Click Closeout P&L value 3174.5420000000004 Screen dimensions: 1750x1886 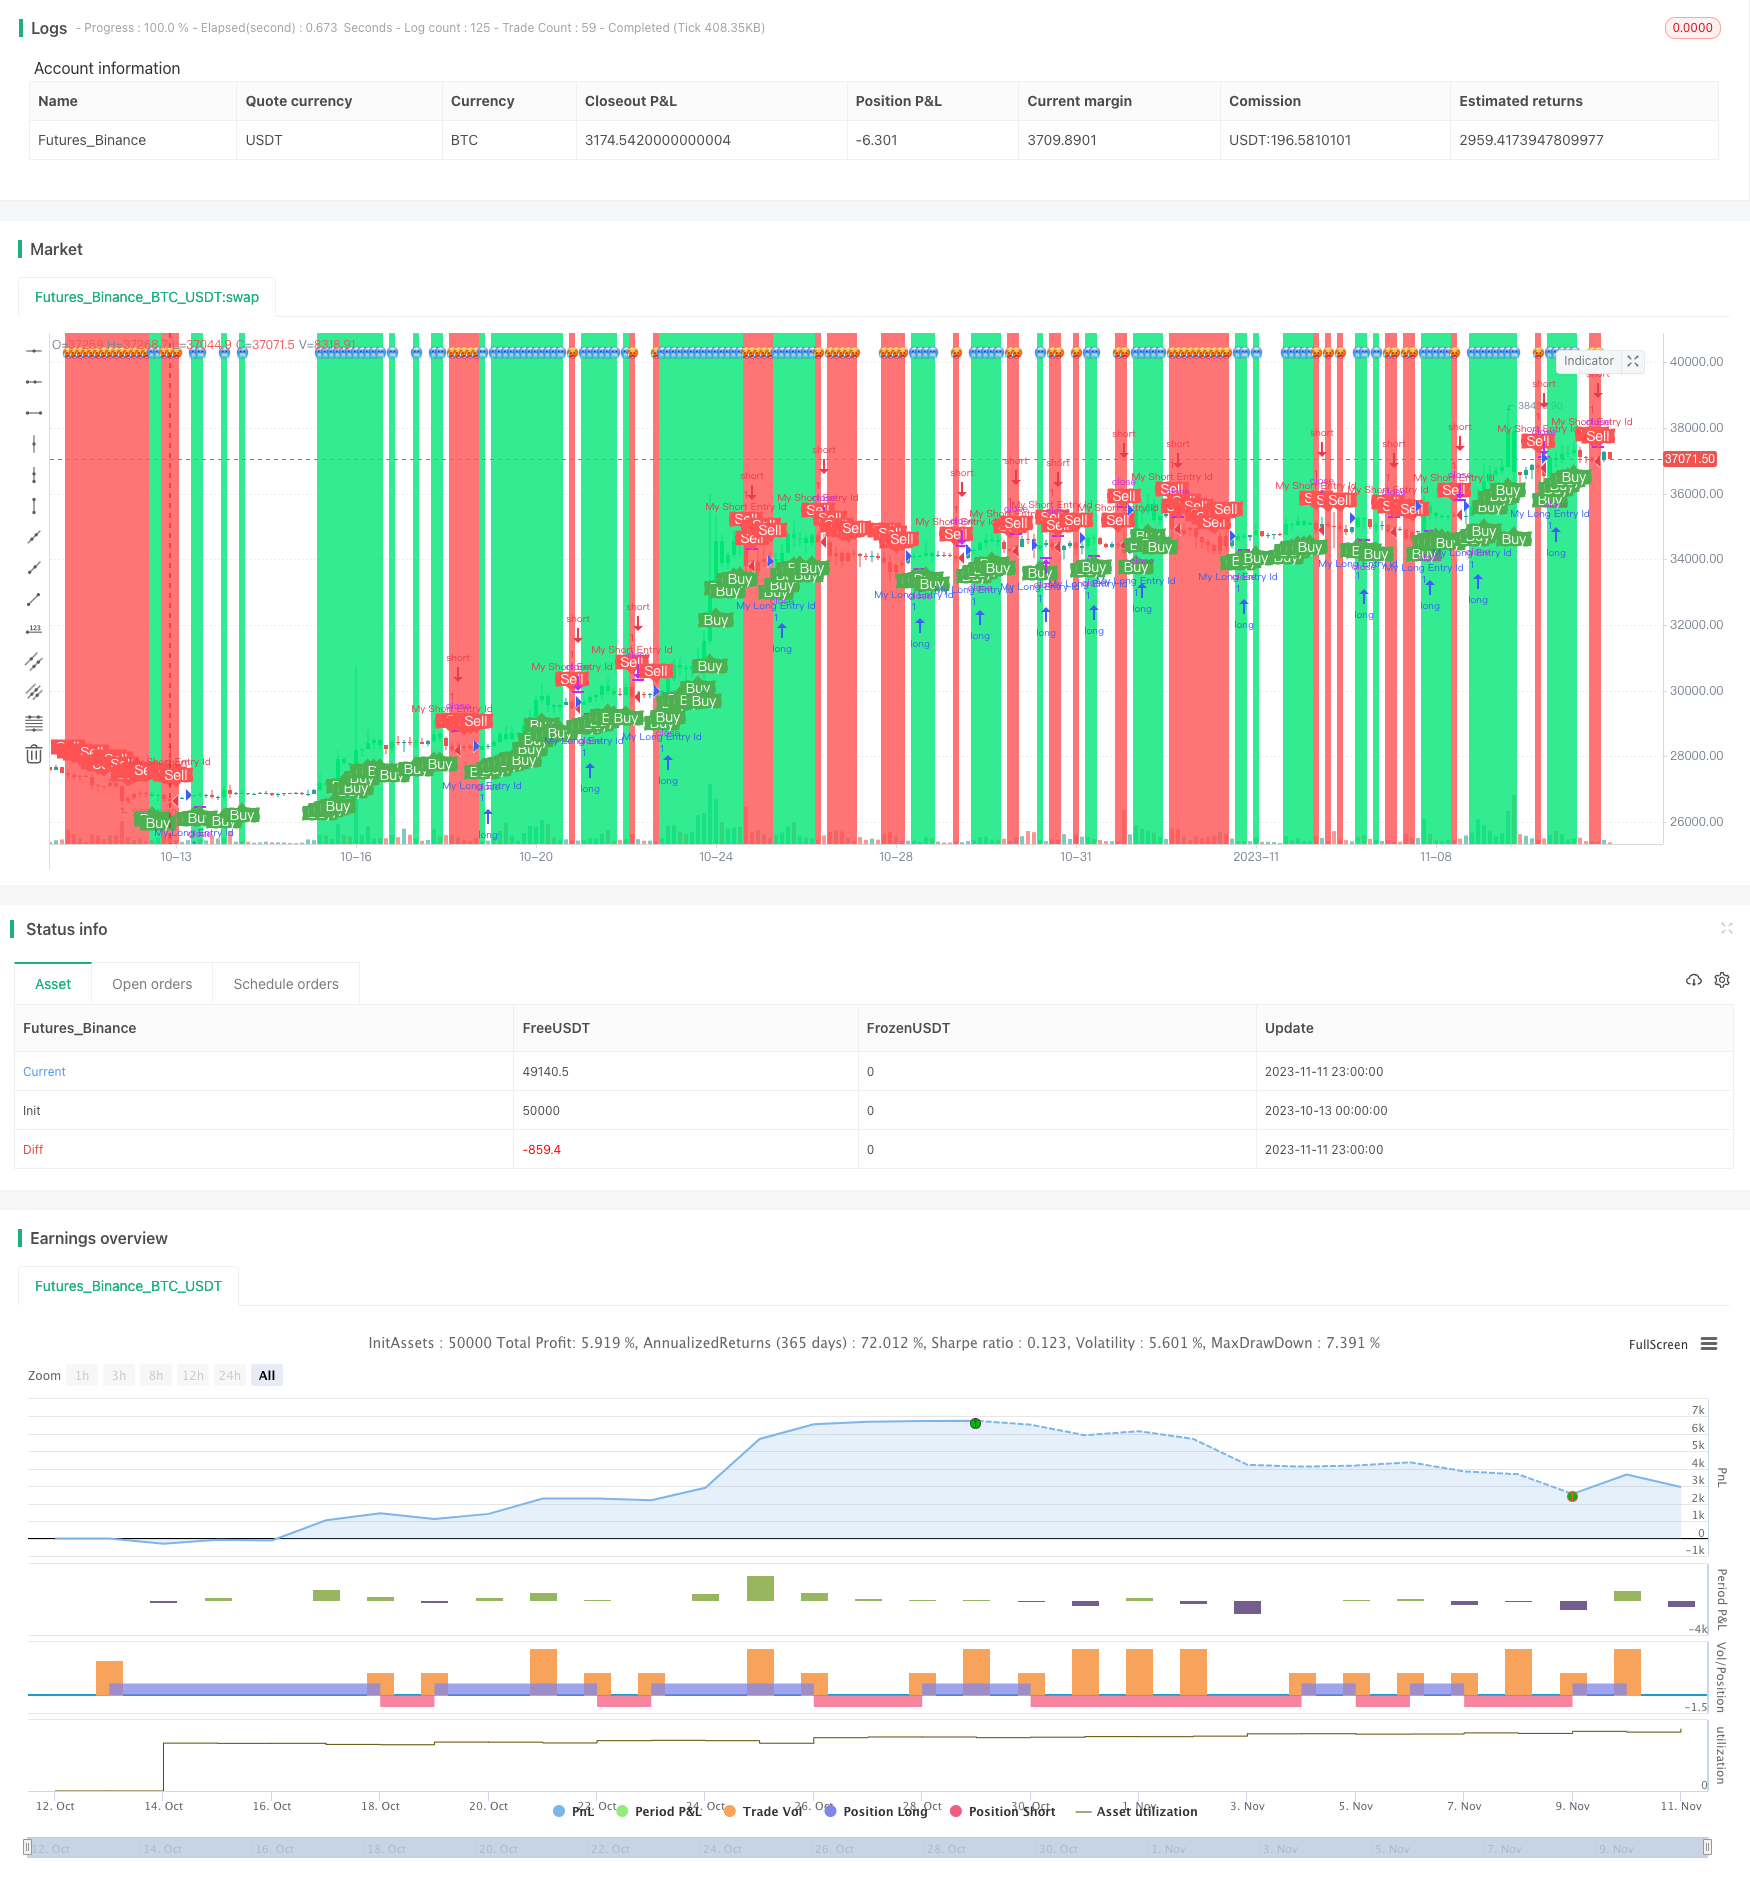(x=658, y=140)
